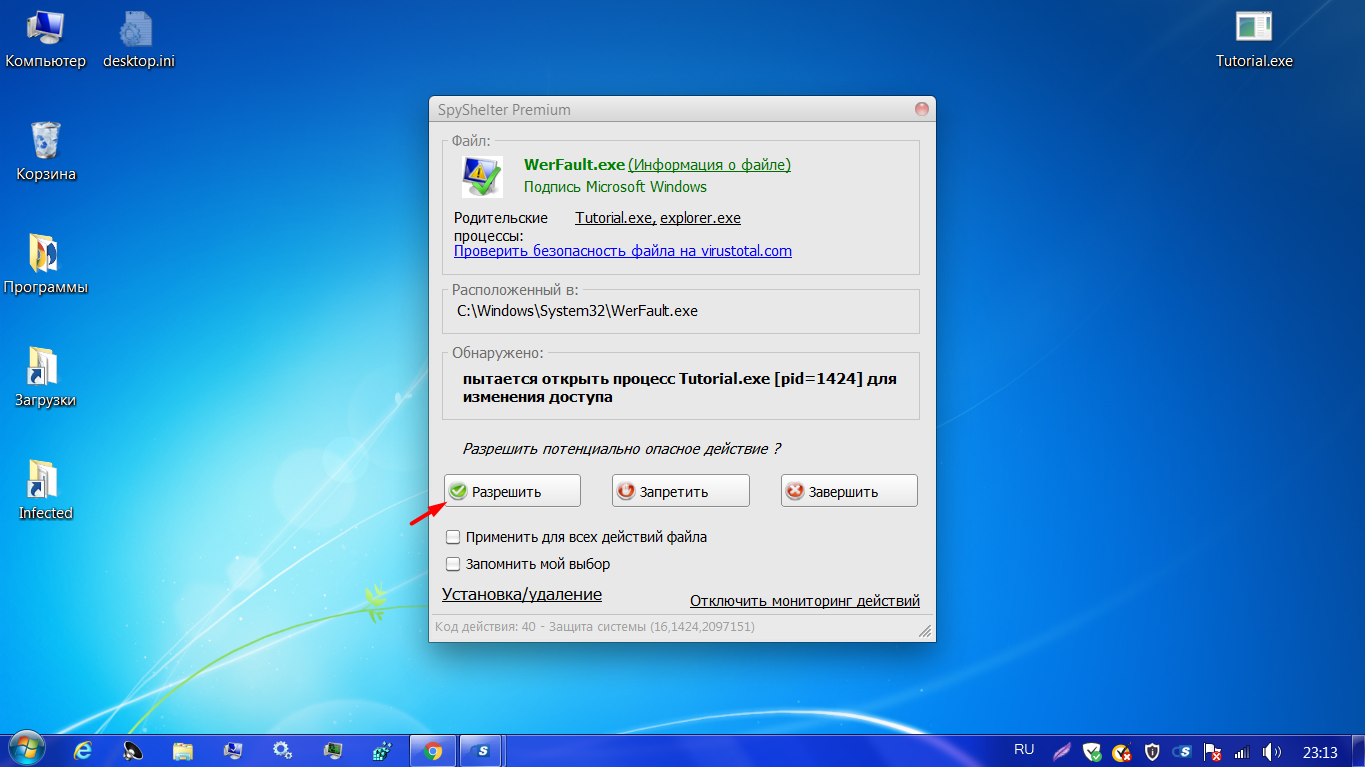Image resolution: width=1365 pixels, height=767 pixels.
Task: Close the SpyShelter Premium dialog
Action: click(x=921, y=109)
